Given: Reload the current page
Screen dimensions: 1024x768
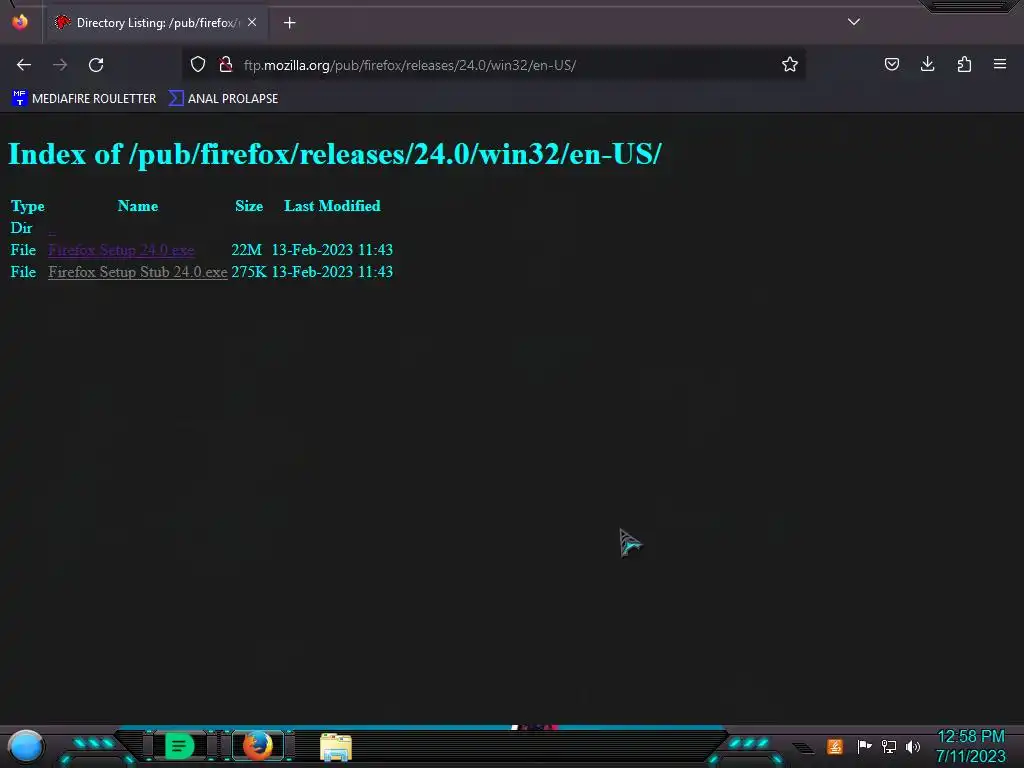Looking at the screenshot, I should pos(96,65).
